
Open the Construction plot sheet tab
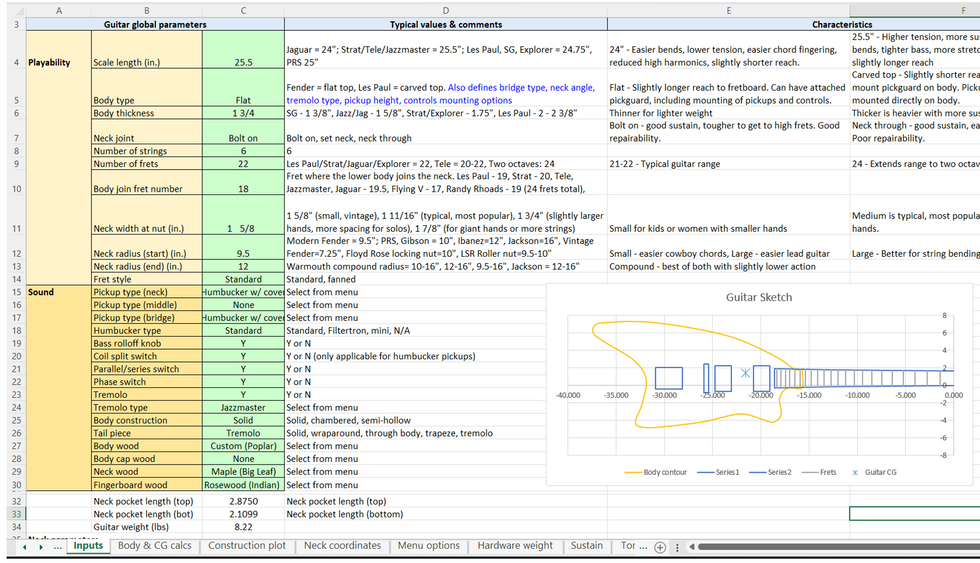[246, 546]
